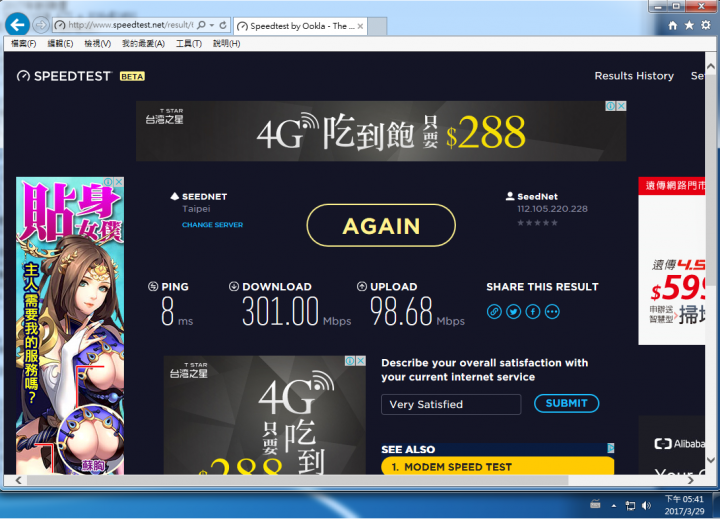The width and height of the screenshot is (720, 519).
Task: Open the 工具(T) menu
Action: point(189,44)
